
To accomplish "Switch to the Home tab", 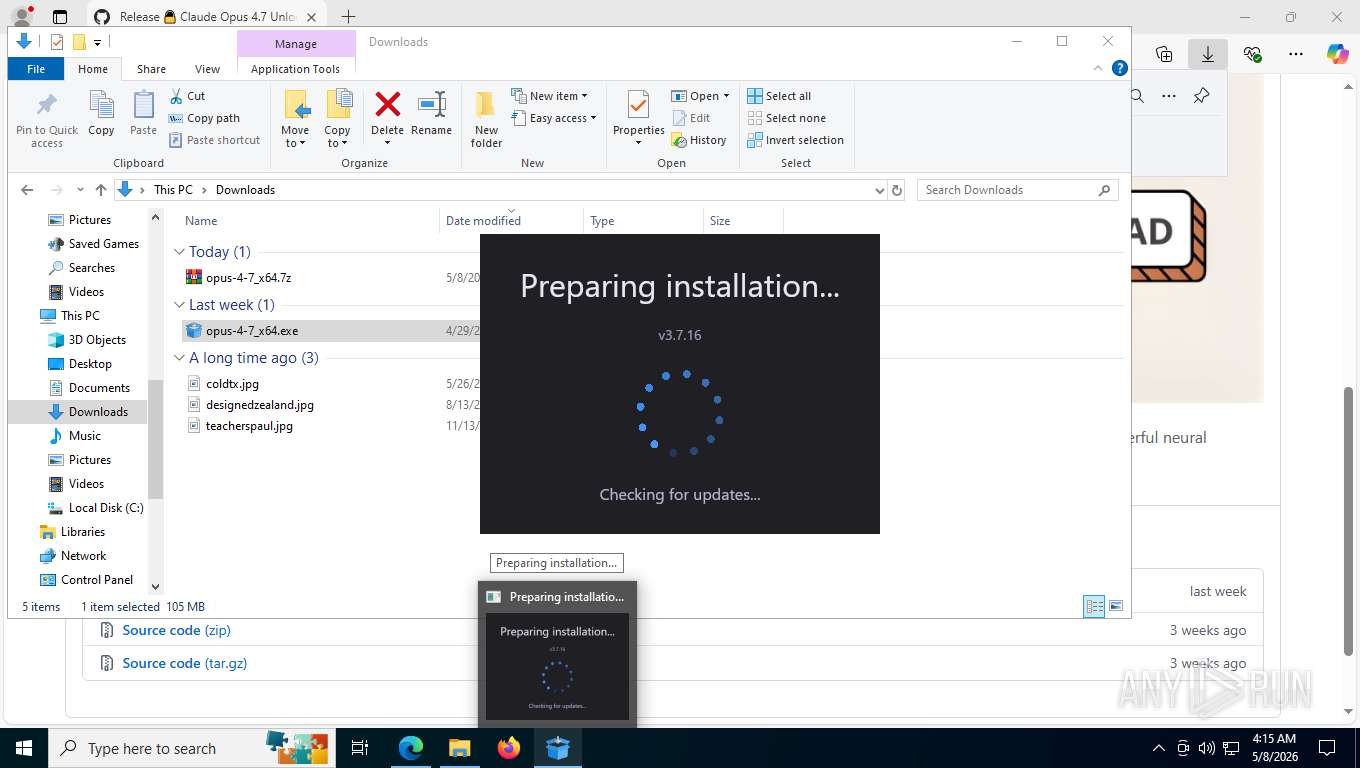I will point(93,69).
